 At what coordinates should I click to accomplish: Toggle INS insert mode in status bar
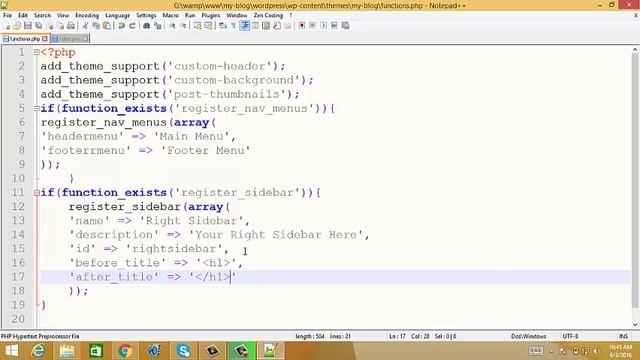623,336
